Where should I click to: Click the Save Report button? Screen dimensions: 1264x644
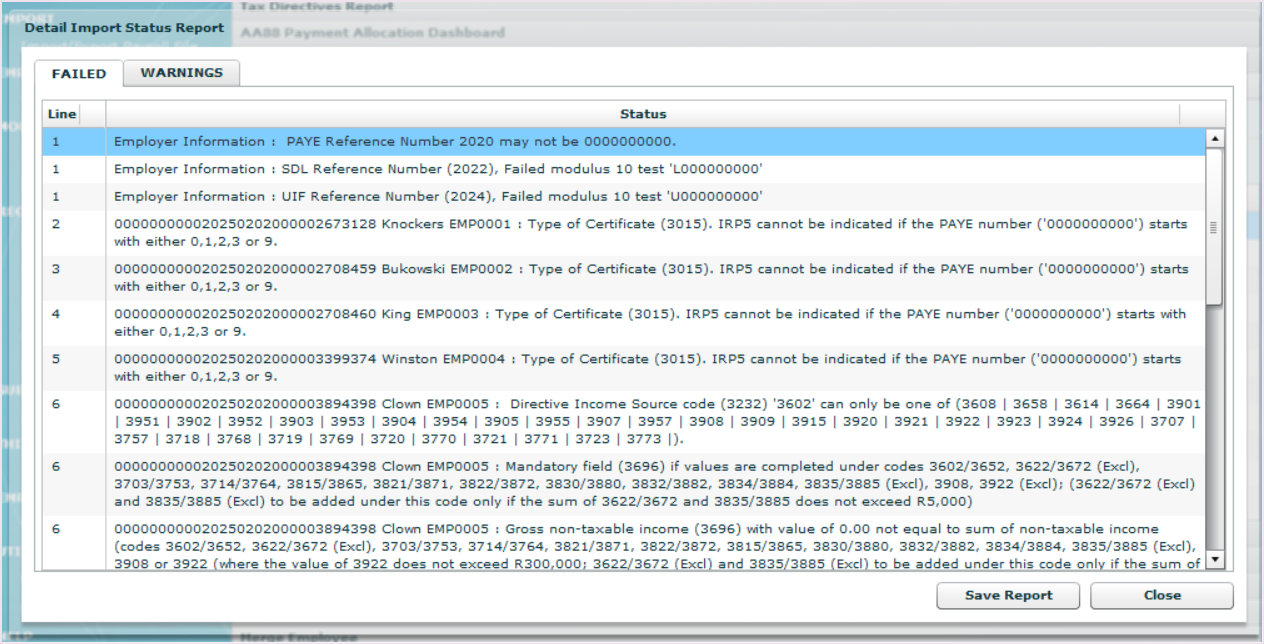1008,595
